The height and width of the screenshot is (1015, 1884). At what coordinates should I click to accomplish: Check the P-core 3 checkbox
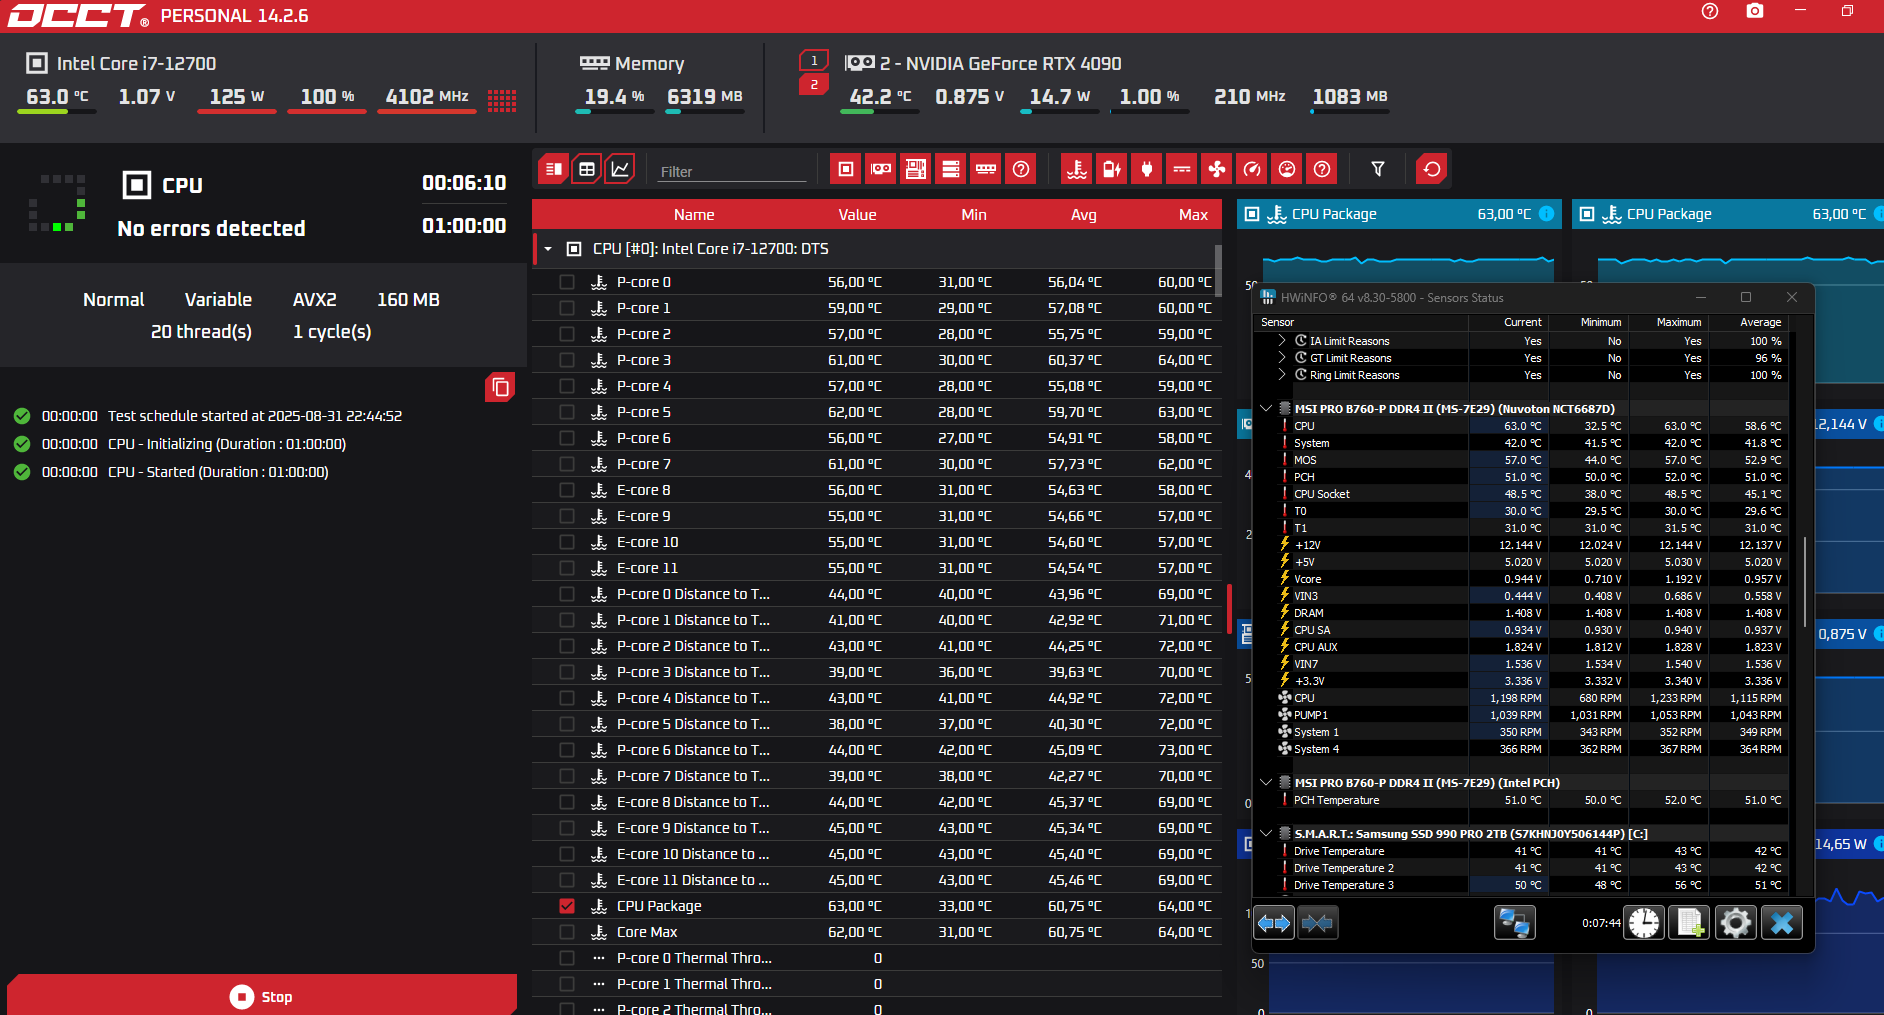click(567, 360)
